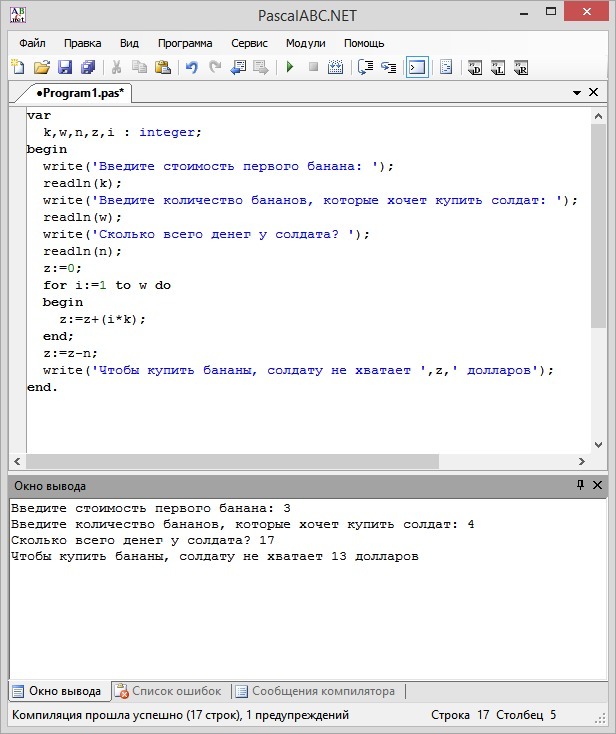This screenshot has height=734, width=616.
Task: Pin the output window panel
Action: coord(580,485)
